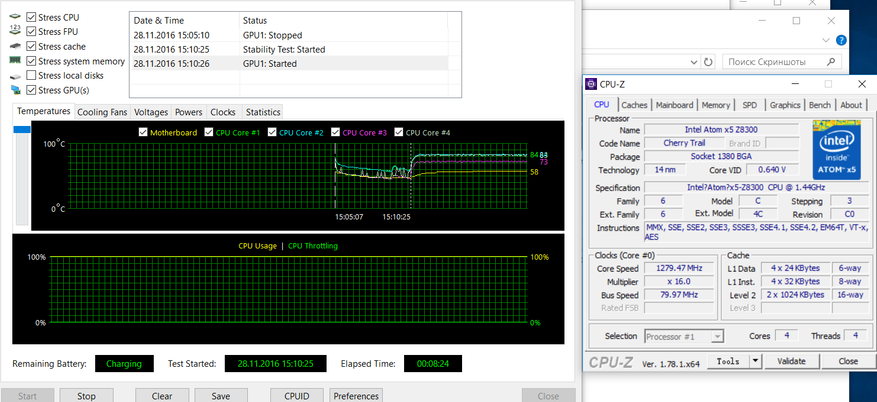Switch to Mainboard tab in CPU-Z
The width and height of the screenshot is (877, 402).
tap(675, 105)
